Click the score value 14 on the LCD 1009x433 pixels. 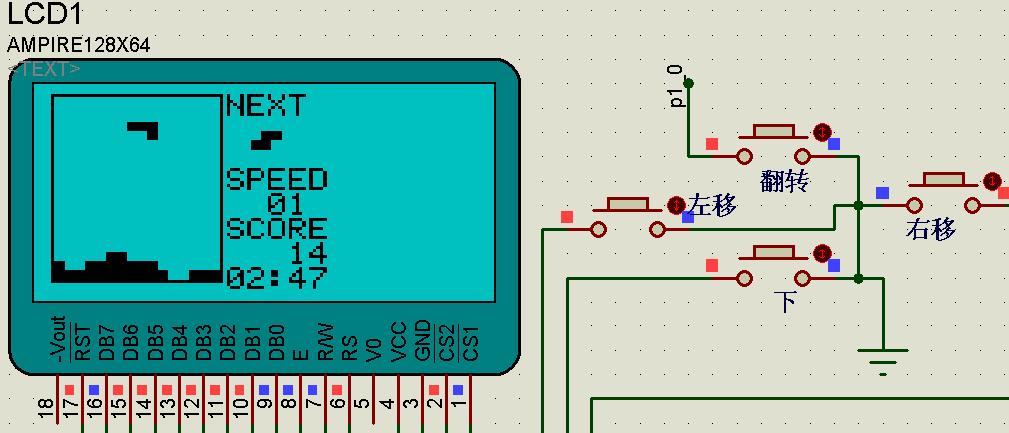click(309, 253)
